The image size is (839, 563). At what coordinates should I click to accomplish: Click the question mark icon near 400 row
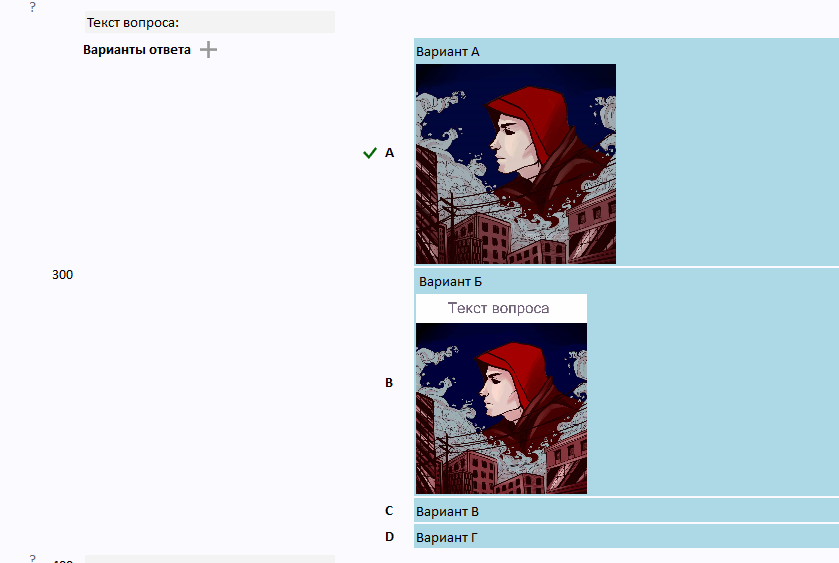(33, 558)
